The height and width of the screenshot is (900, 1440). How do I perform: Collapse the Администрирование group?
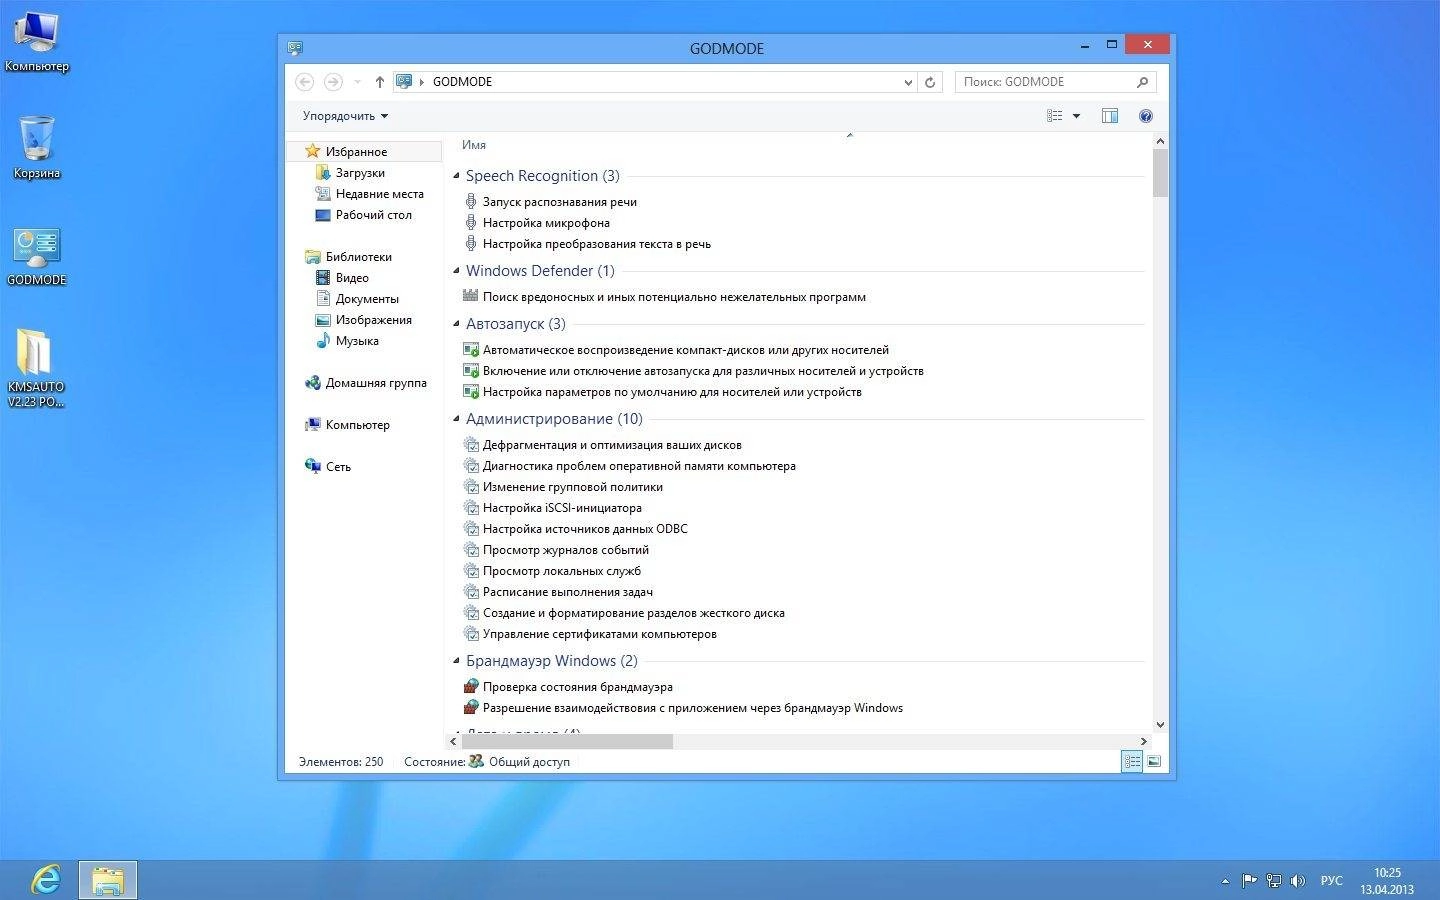click(457, 419)
